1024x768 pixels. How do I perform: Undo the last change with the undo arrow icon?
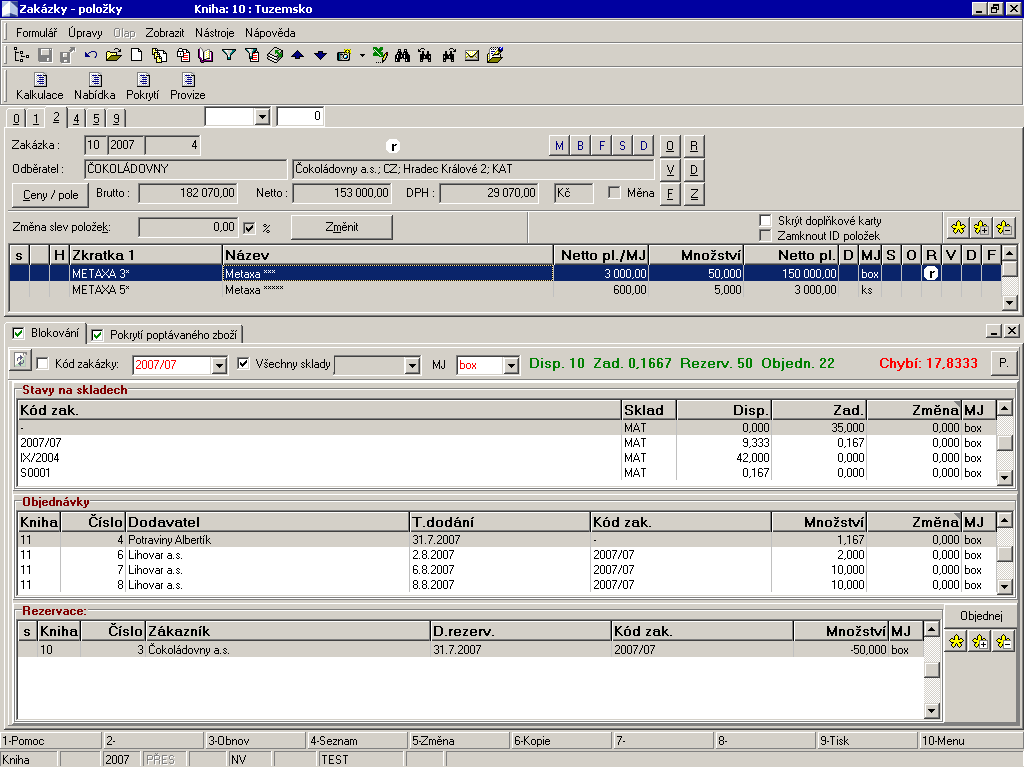[91, 57]
